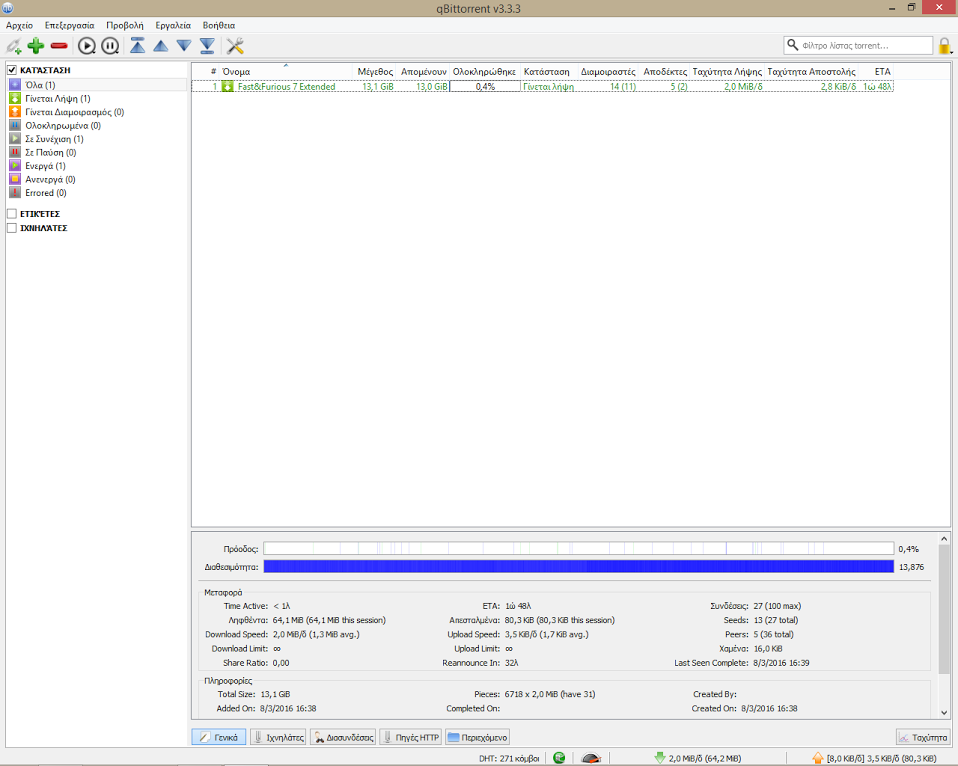Viewport: 958px width, 766px height.
Task: Click the Πρόοδος pieces progress bar
Action: [579, 549]
